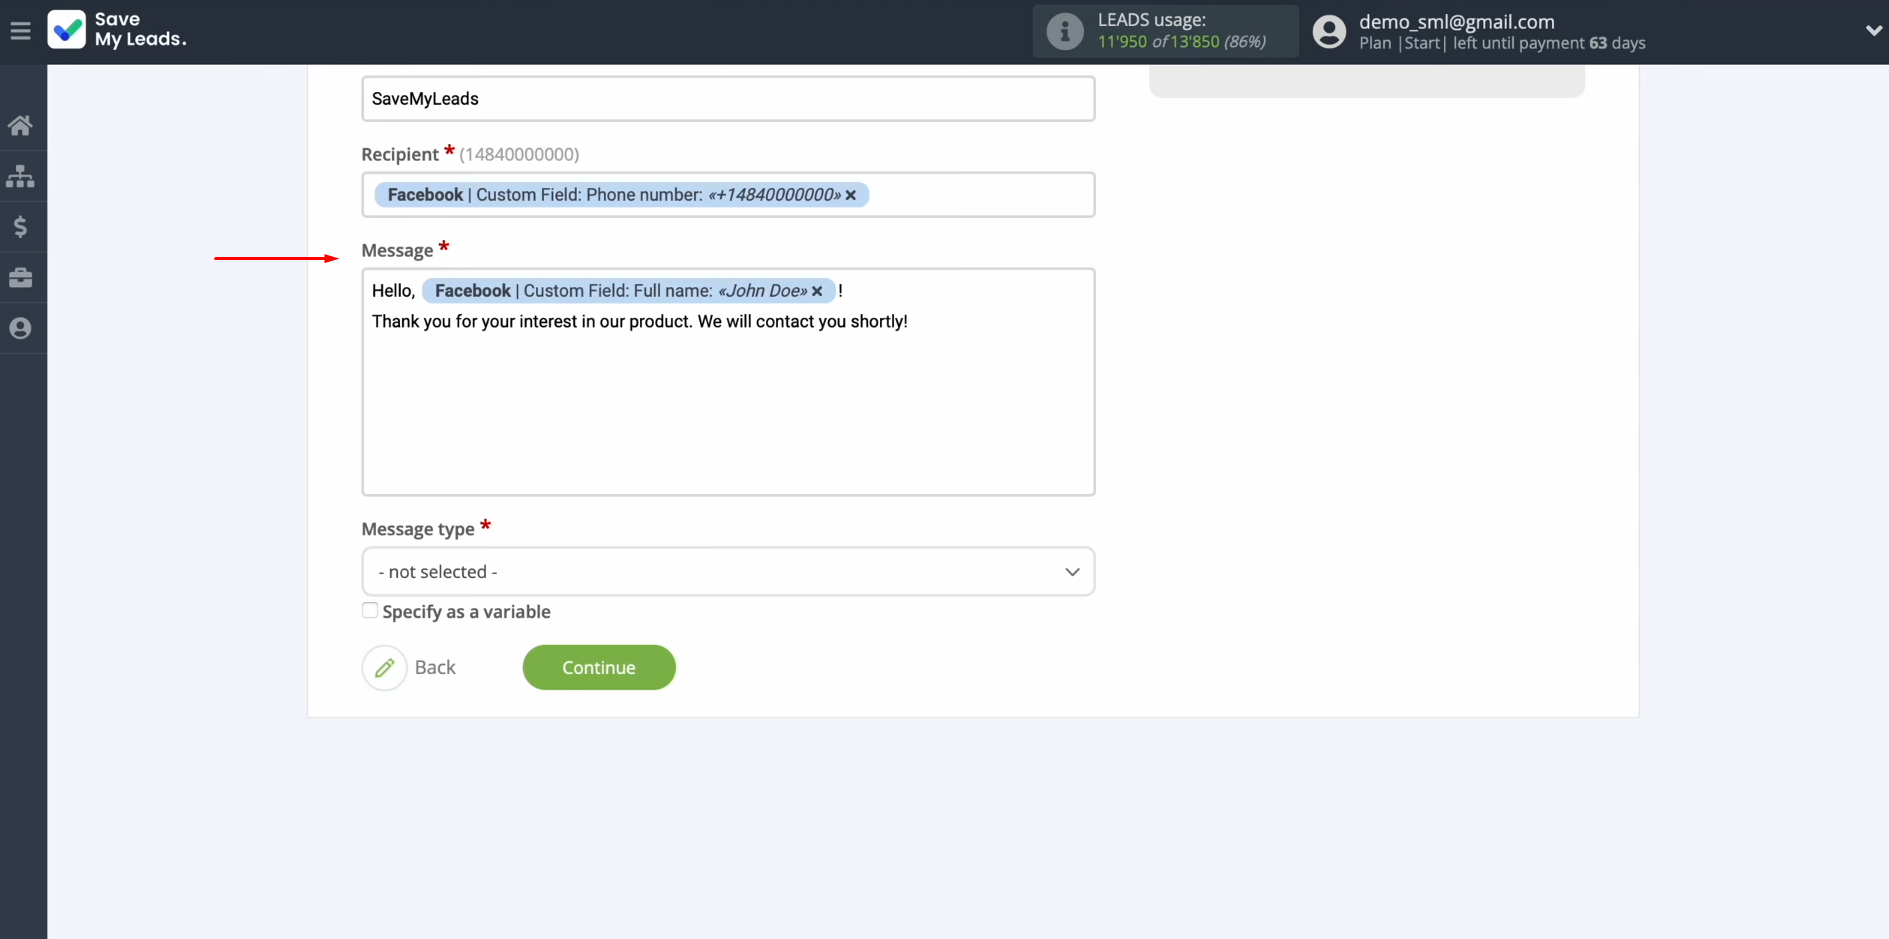
Task: Click the Recipient label
Action: pyautogui.click(x=400, y=154)
